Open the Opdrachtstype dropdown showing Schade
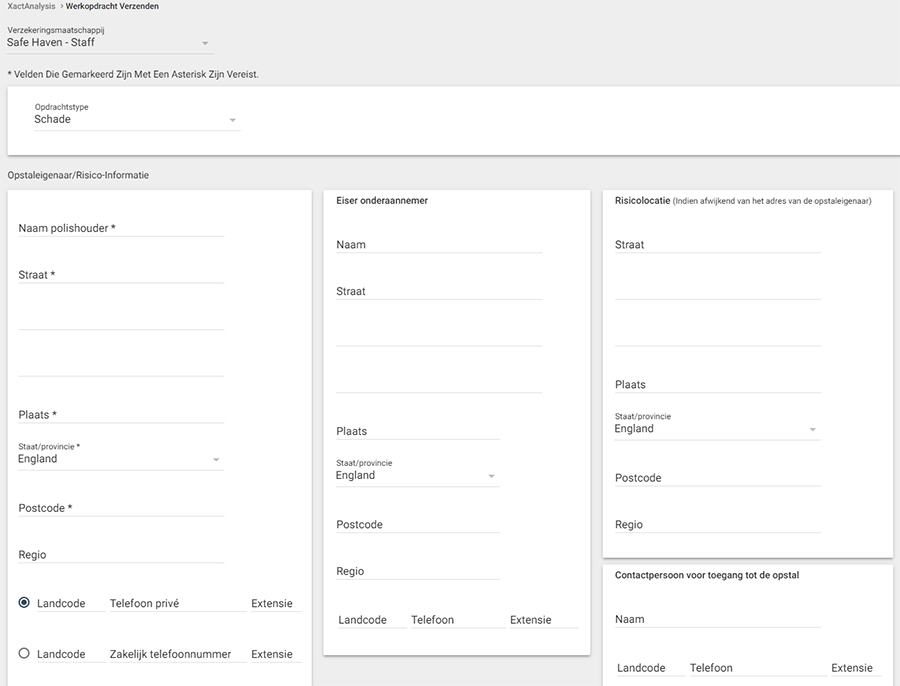Viewport: 900px width, 686px height. coord(137,119)
